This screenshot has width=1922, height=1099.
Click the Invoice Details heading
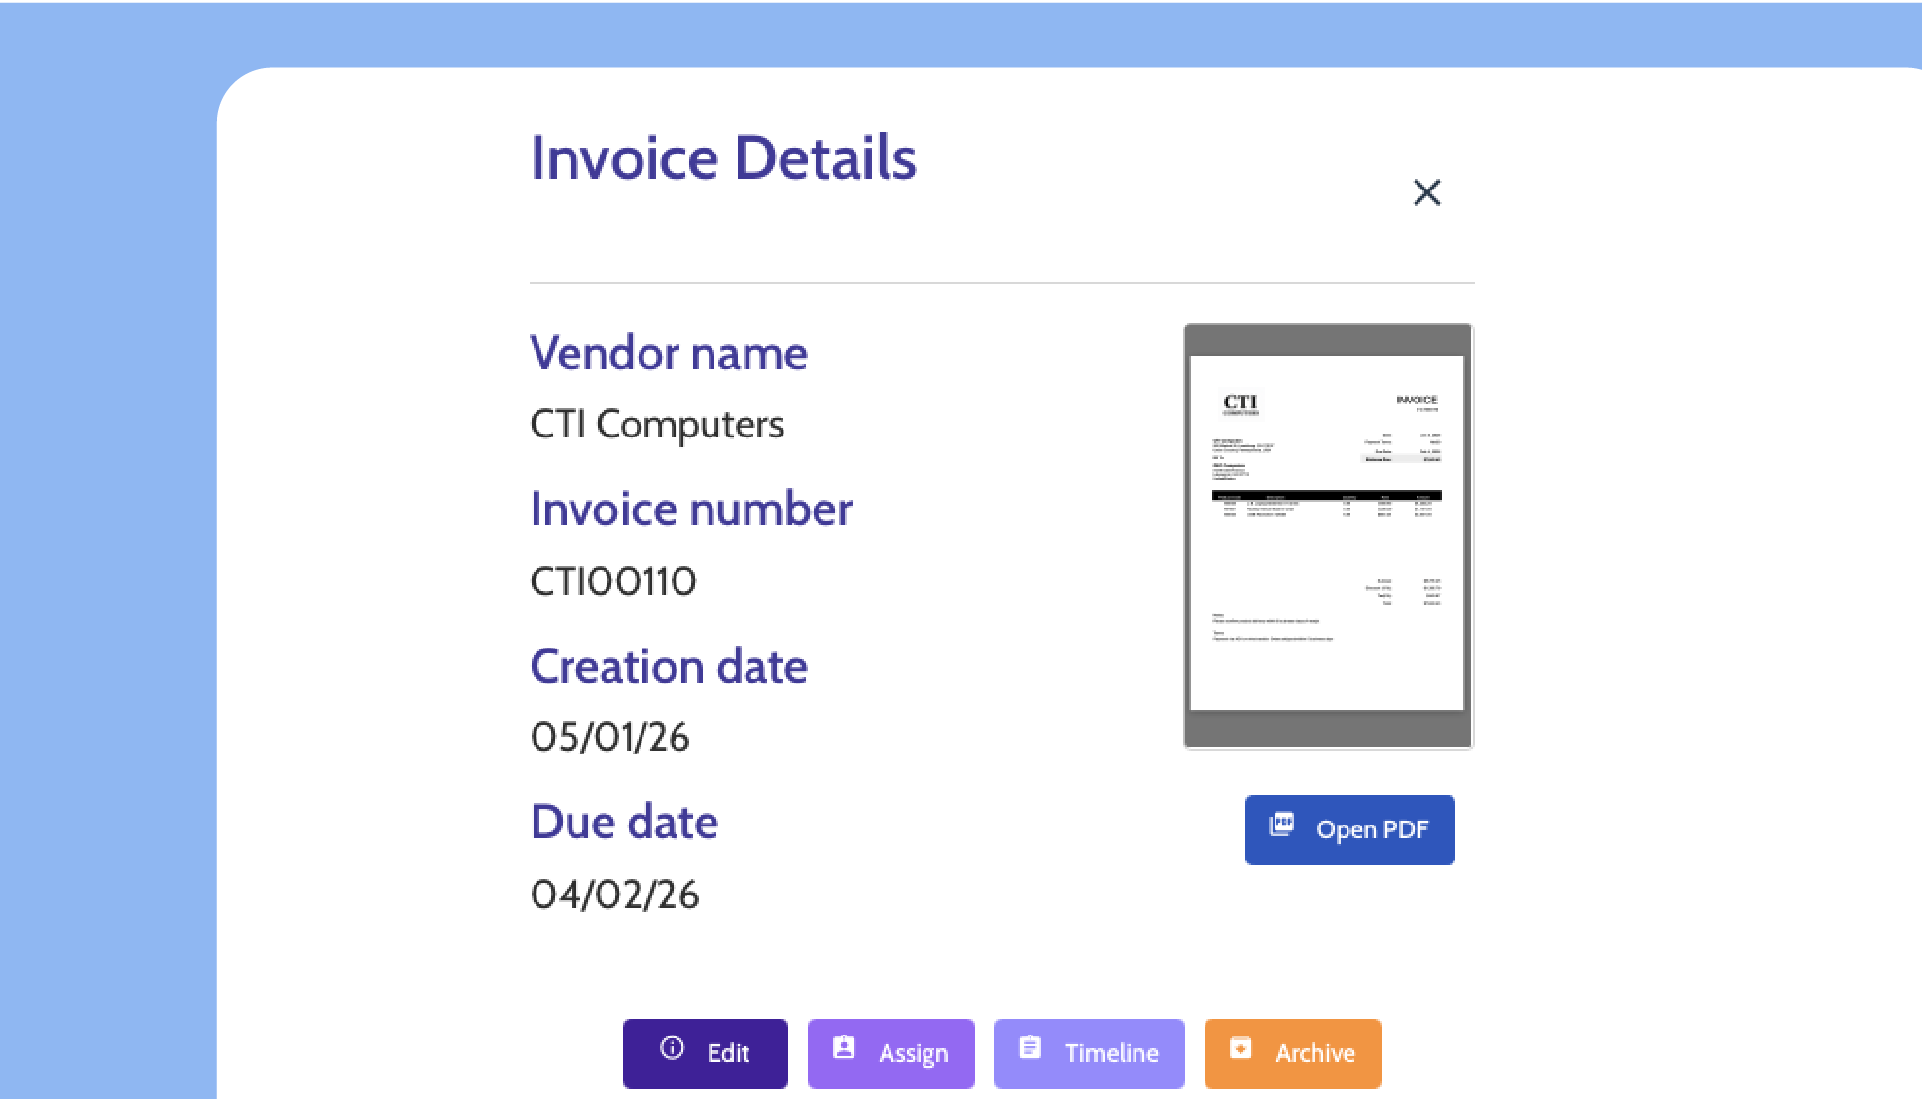pyautogui.click(x=723, y=158)
